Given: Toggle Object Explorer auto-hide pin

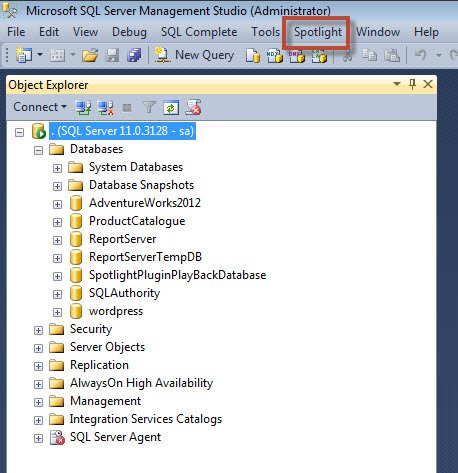Looking at the screenshot, I should [412, 84].
